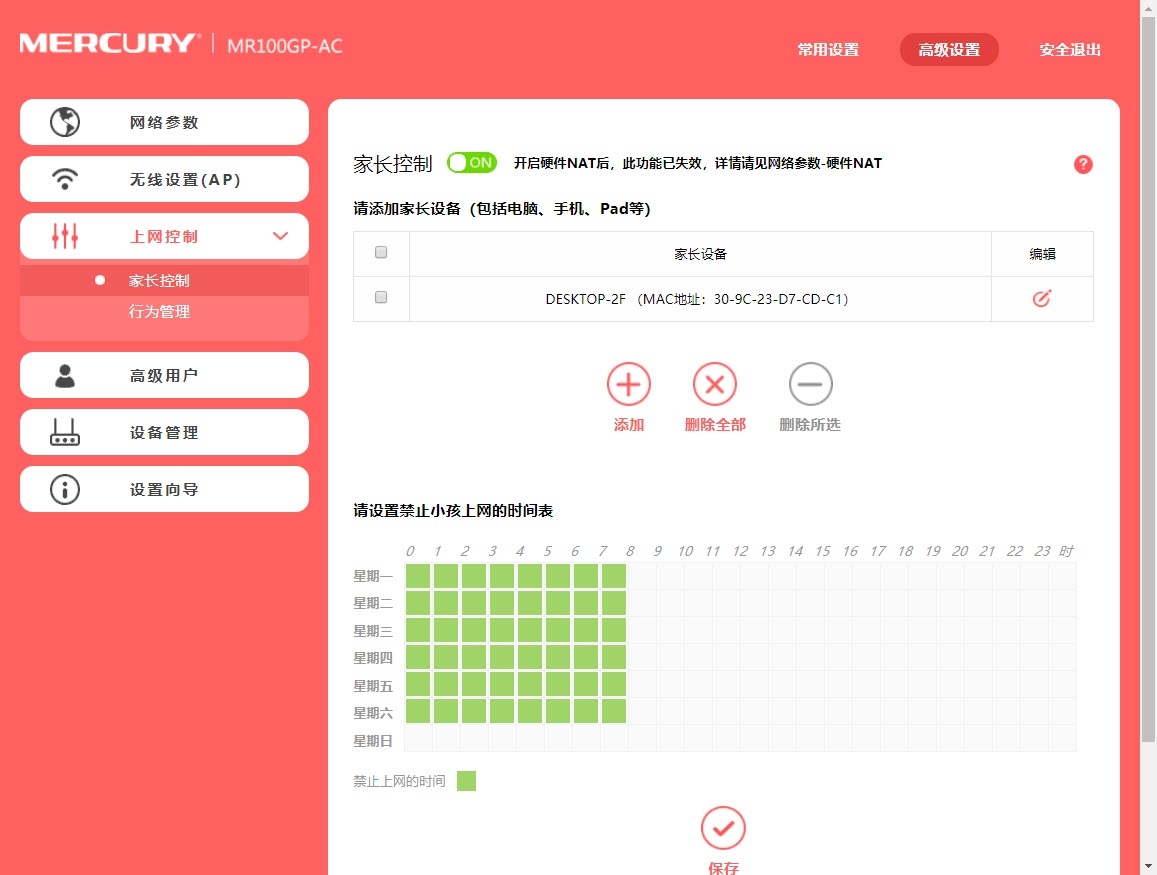Screen dimensions: 1157x875
Task: Click the page vertical scrollbar
Action: [1148, 380]
